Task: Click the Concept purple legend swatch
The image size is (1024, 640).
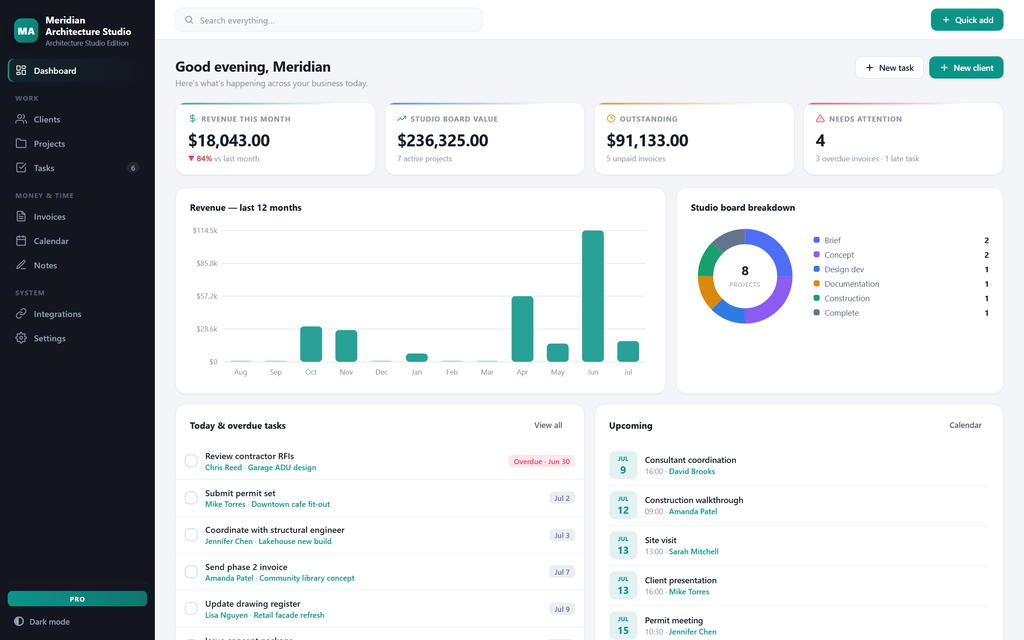Action: pos(816,255)
